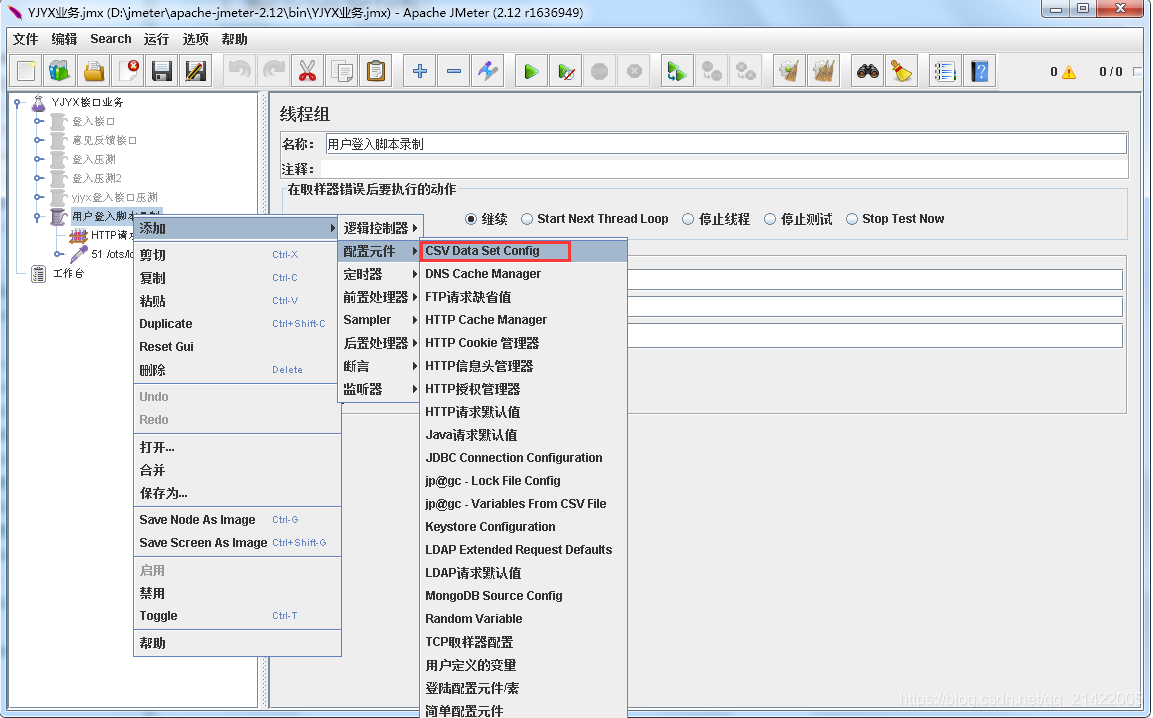1153x718 pixels.
Task: Click 禁用 in the context menu
Action: (x=237, y=593)
